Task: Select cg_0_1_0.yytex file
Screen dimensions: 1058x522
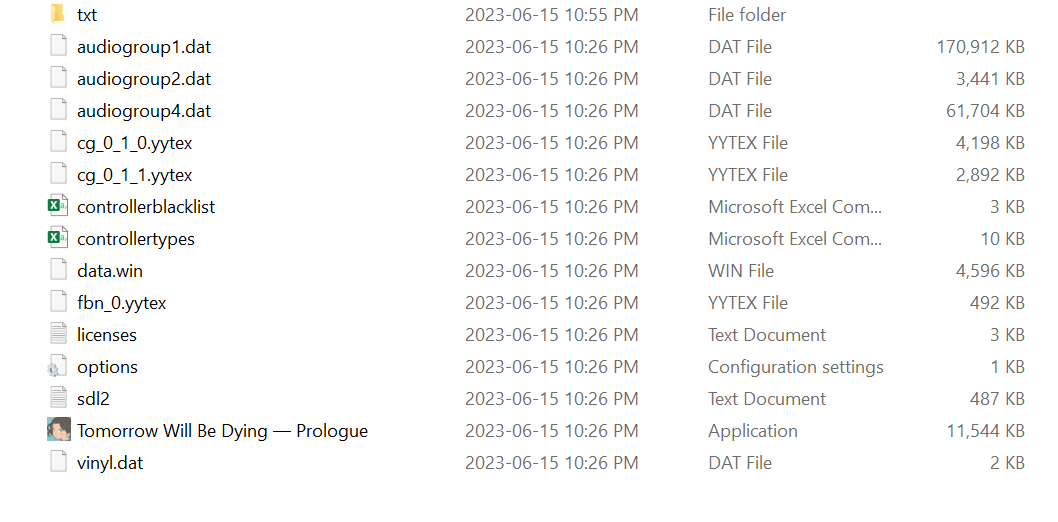Action: tap(134, 143)
